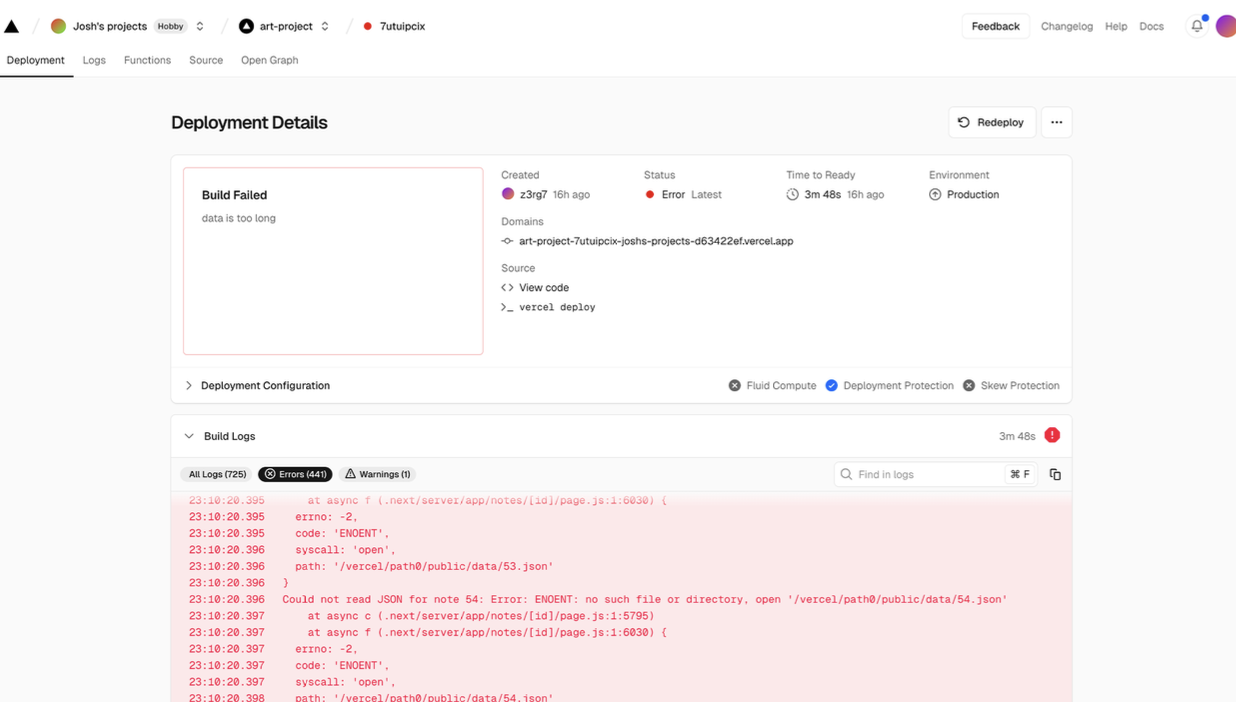1236x702 pixels.
Task: Switch to the Functions tab
Action: click(x=147, y=60)
